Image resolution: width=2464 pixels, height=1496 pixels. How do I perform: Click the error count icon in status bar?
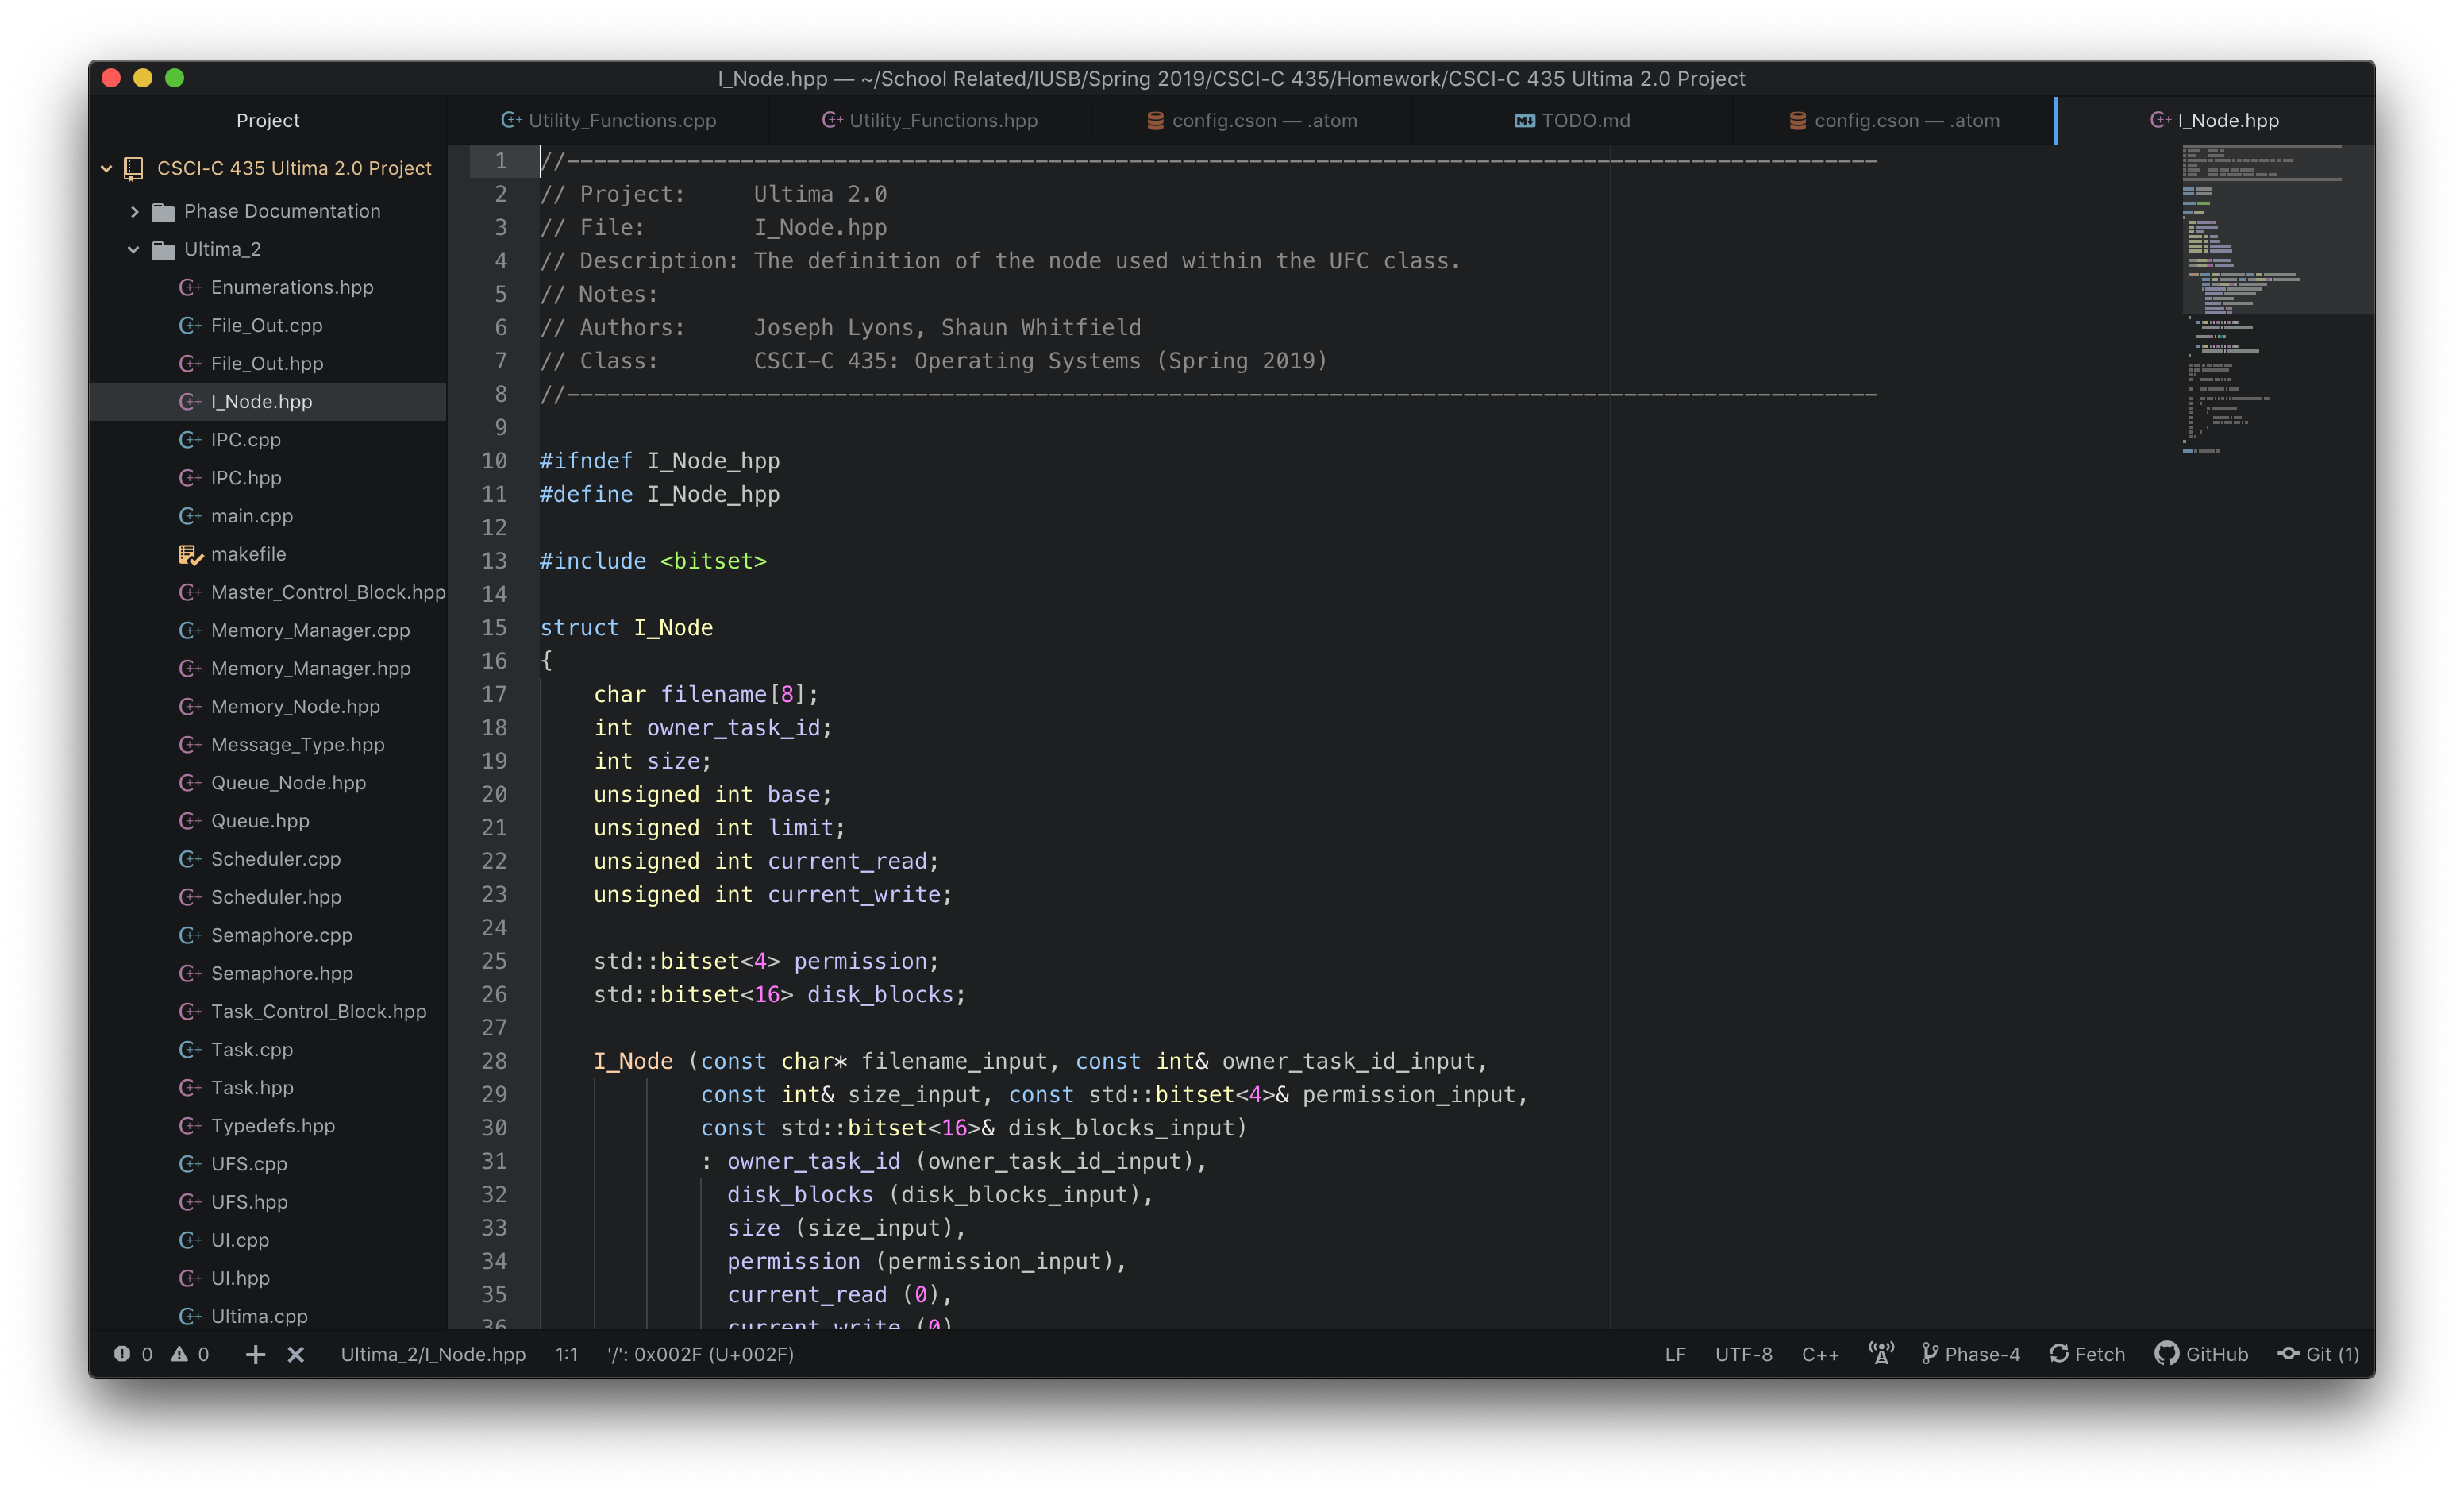122,1354
